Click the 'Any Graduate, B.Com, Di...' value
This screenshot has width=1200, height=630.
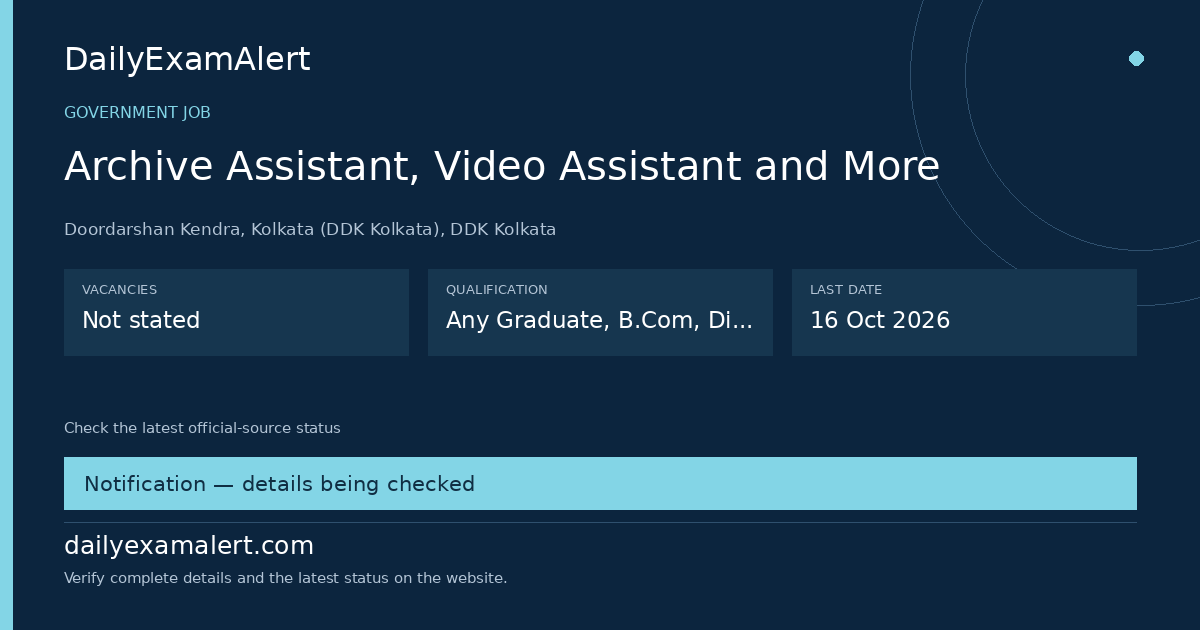[x=599, y=321]
